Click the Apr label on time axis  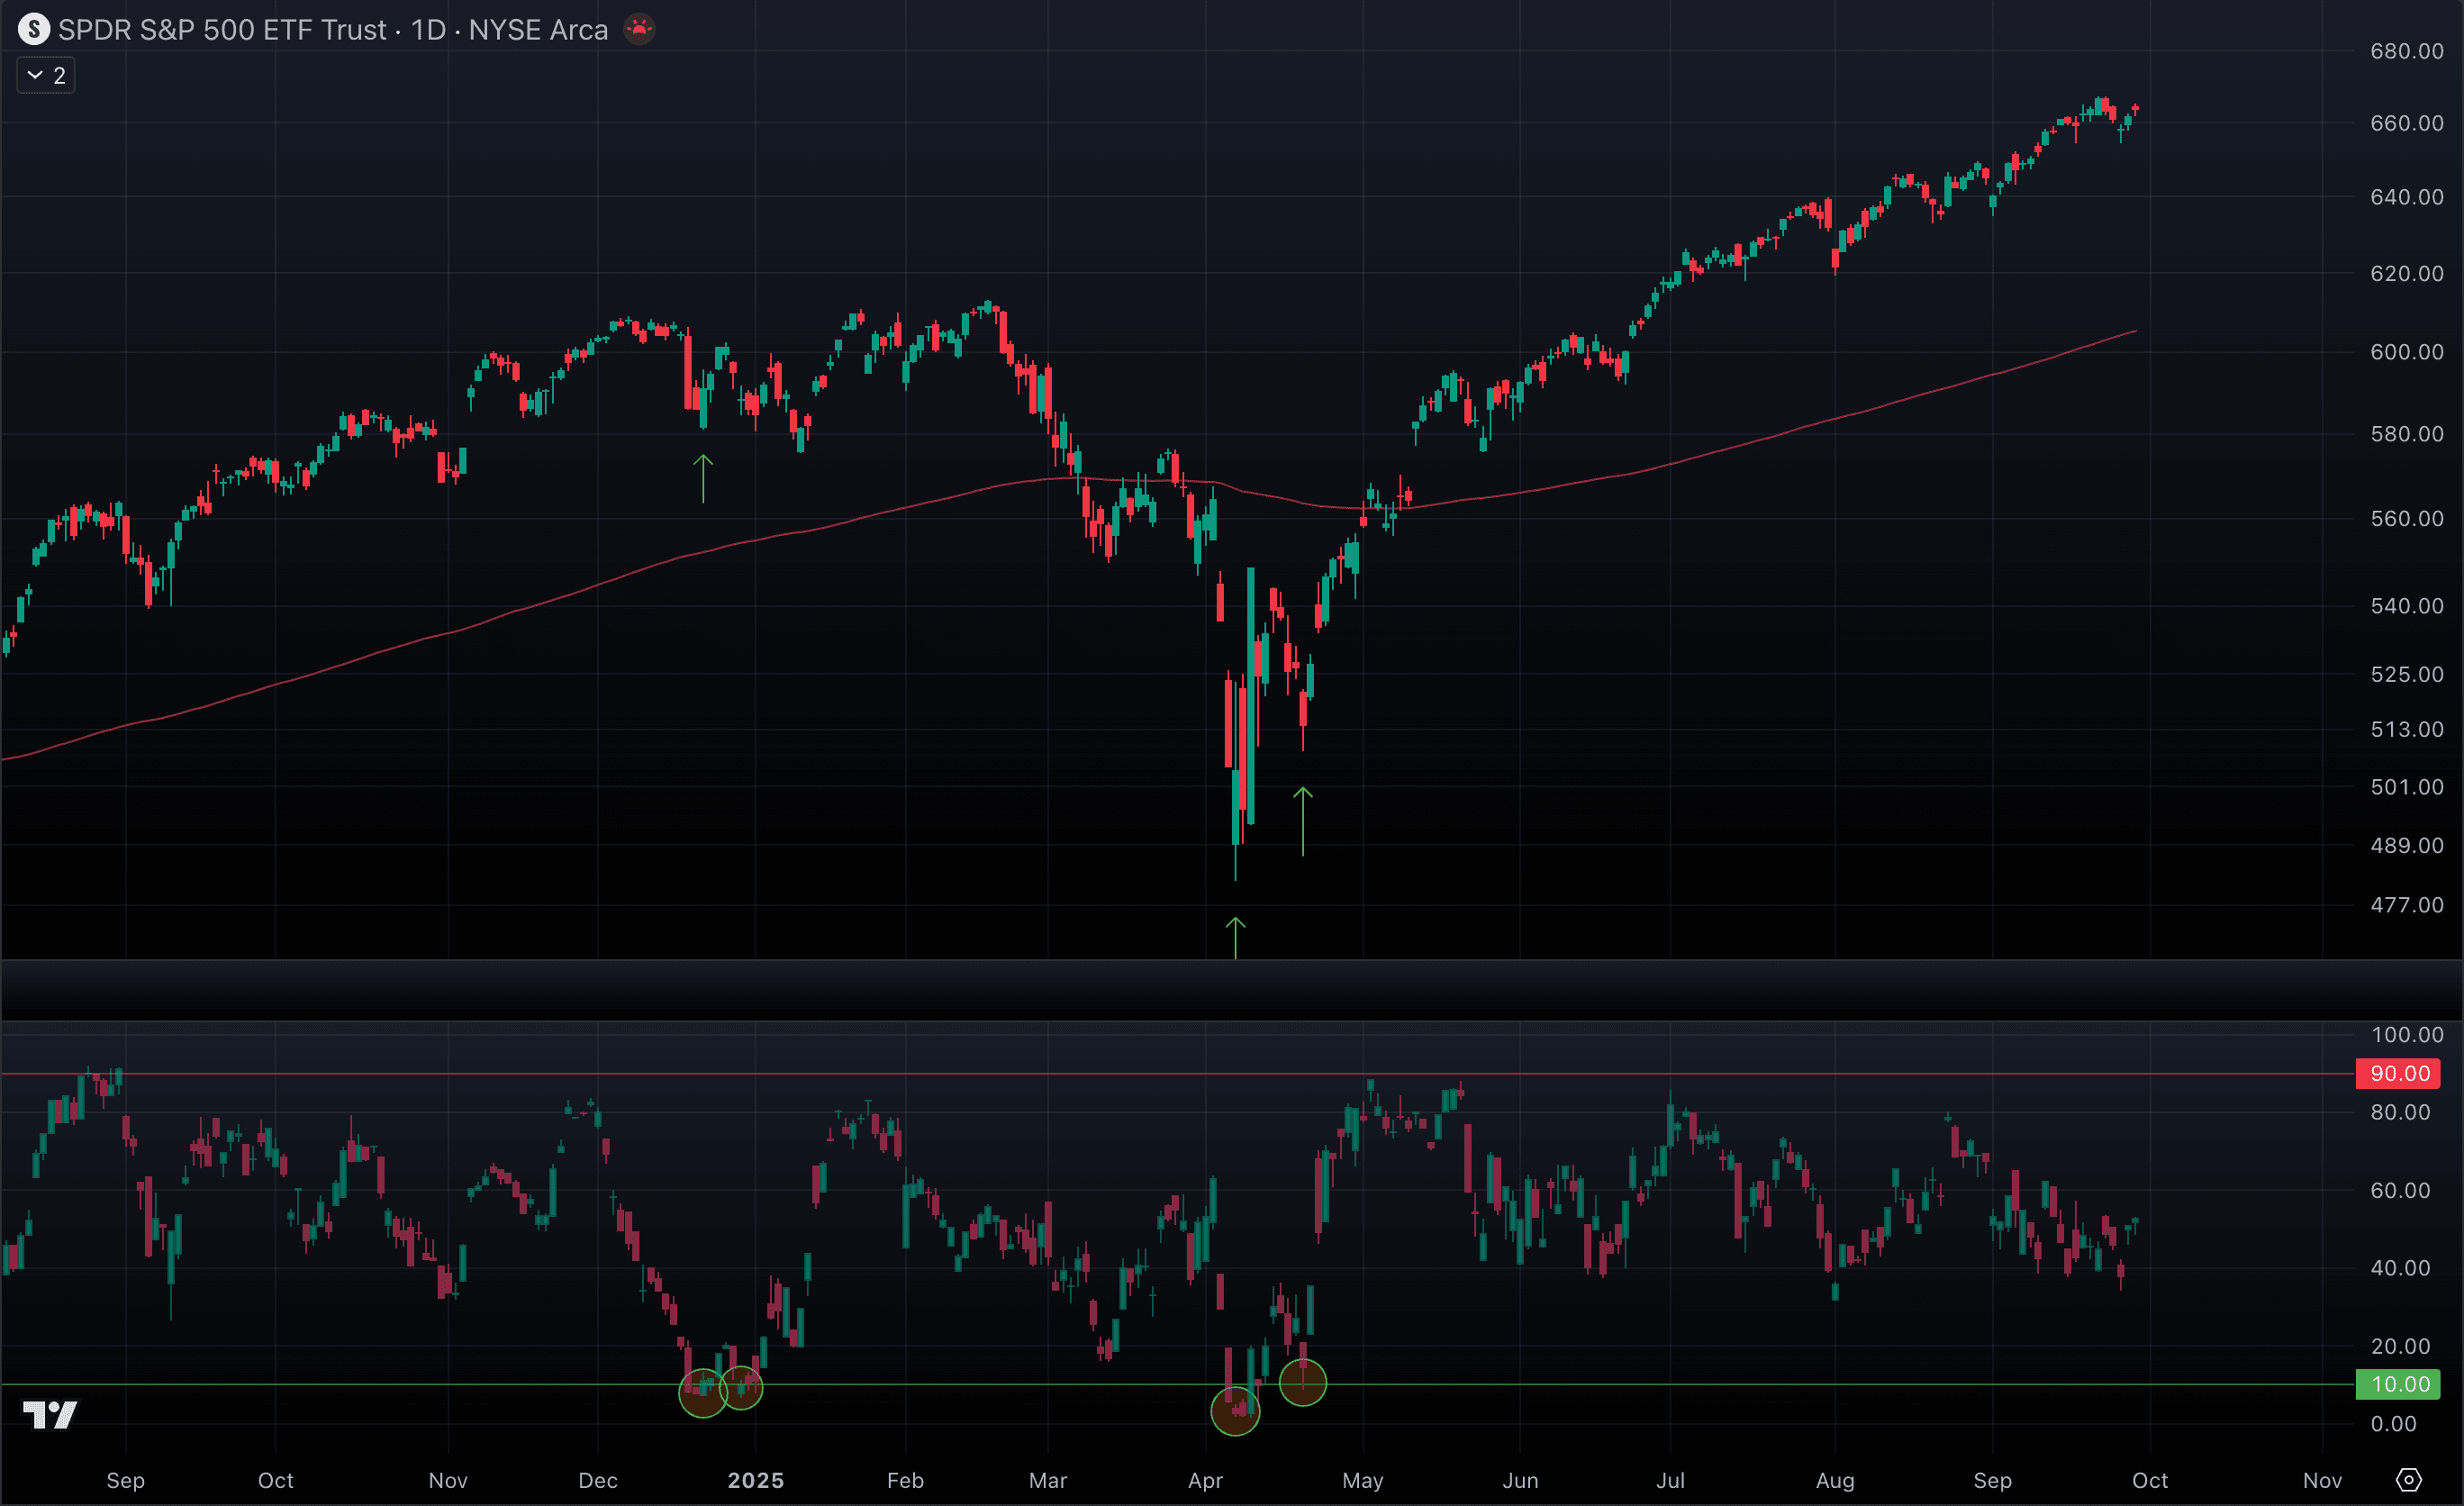(x=1205, y=1480)
